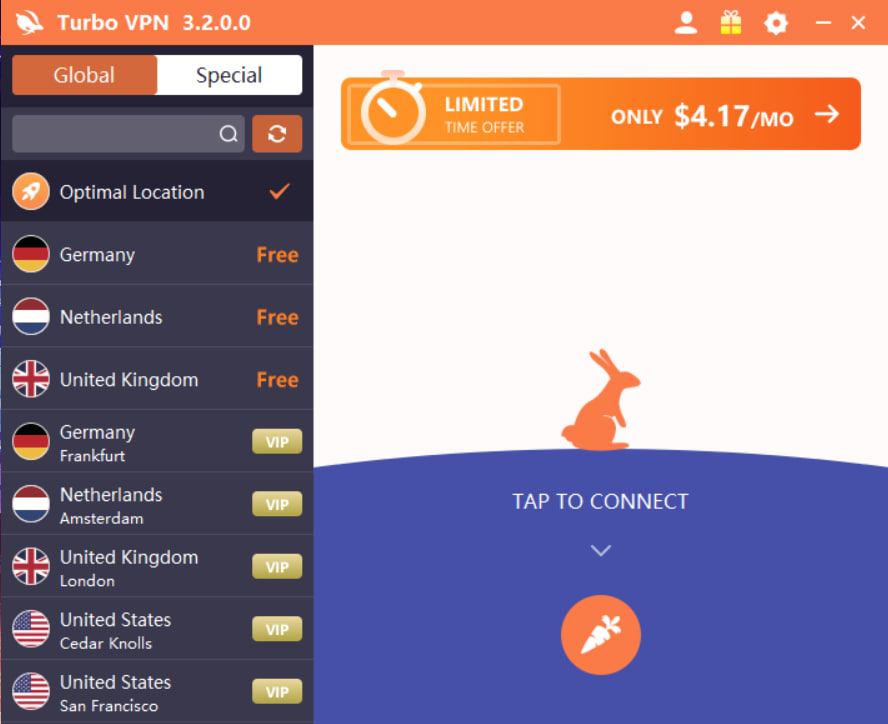This screenshot has width=888, height=724.
Task: Select the free United Kingdom server
Action: click(157, 379)
